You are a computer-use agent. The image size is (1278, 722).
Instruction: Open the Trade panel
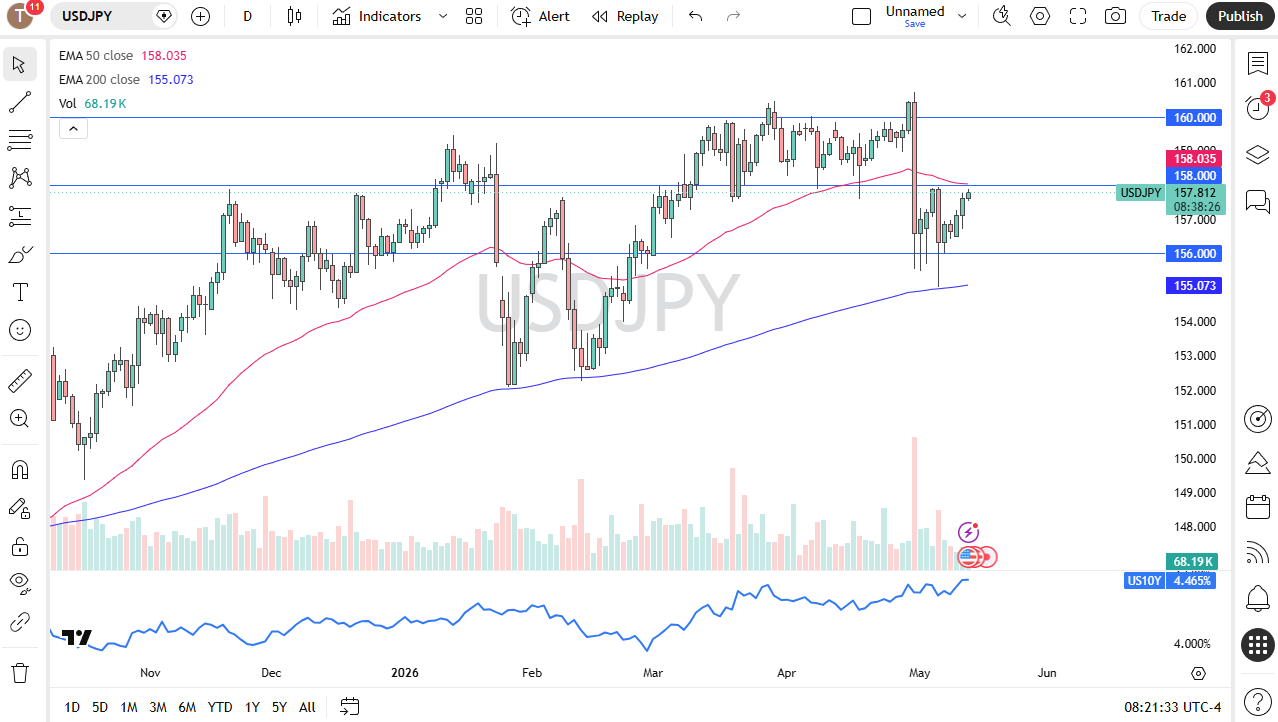pyautogui.click(x=1168, y=16)
